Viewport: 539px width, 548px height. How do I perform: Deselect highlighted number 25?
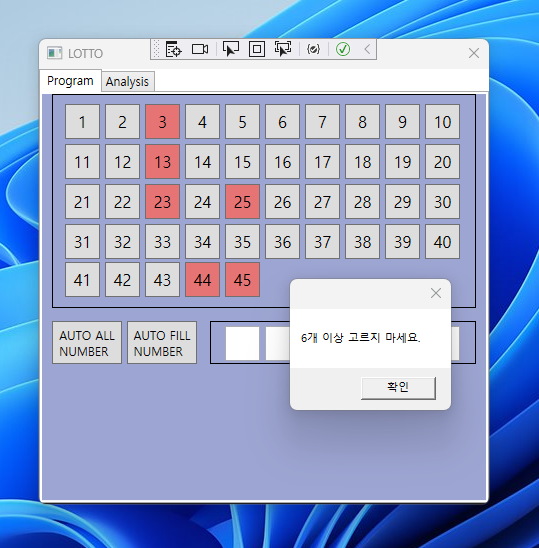[x=242, y=202]
